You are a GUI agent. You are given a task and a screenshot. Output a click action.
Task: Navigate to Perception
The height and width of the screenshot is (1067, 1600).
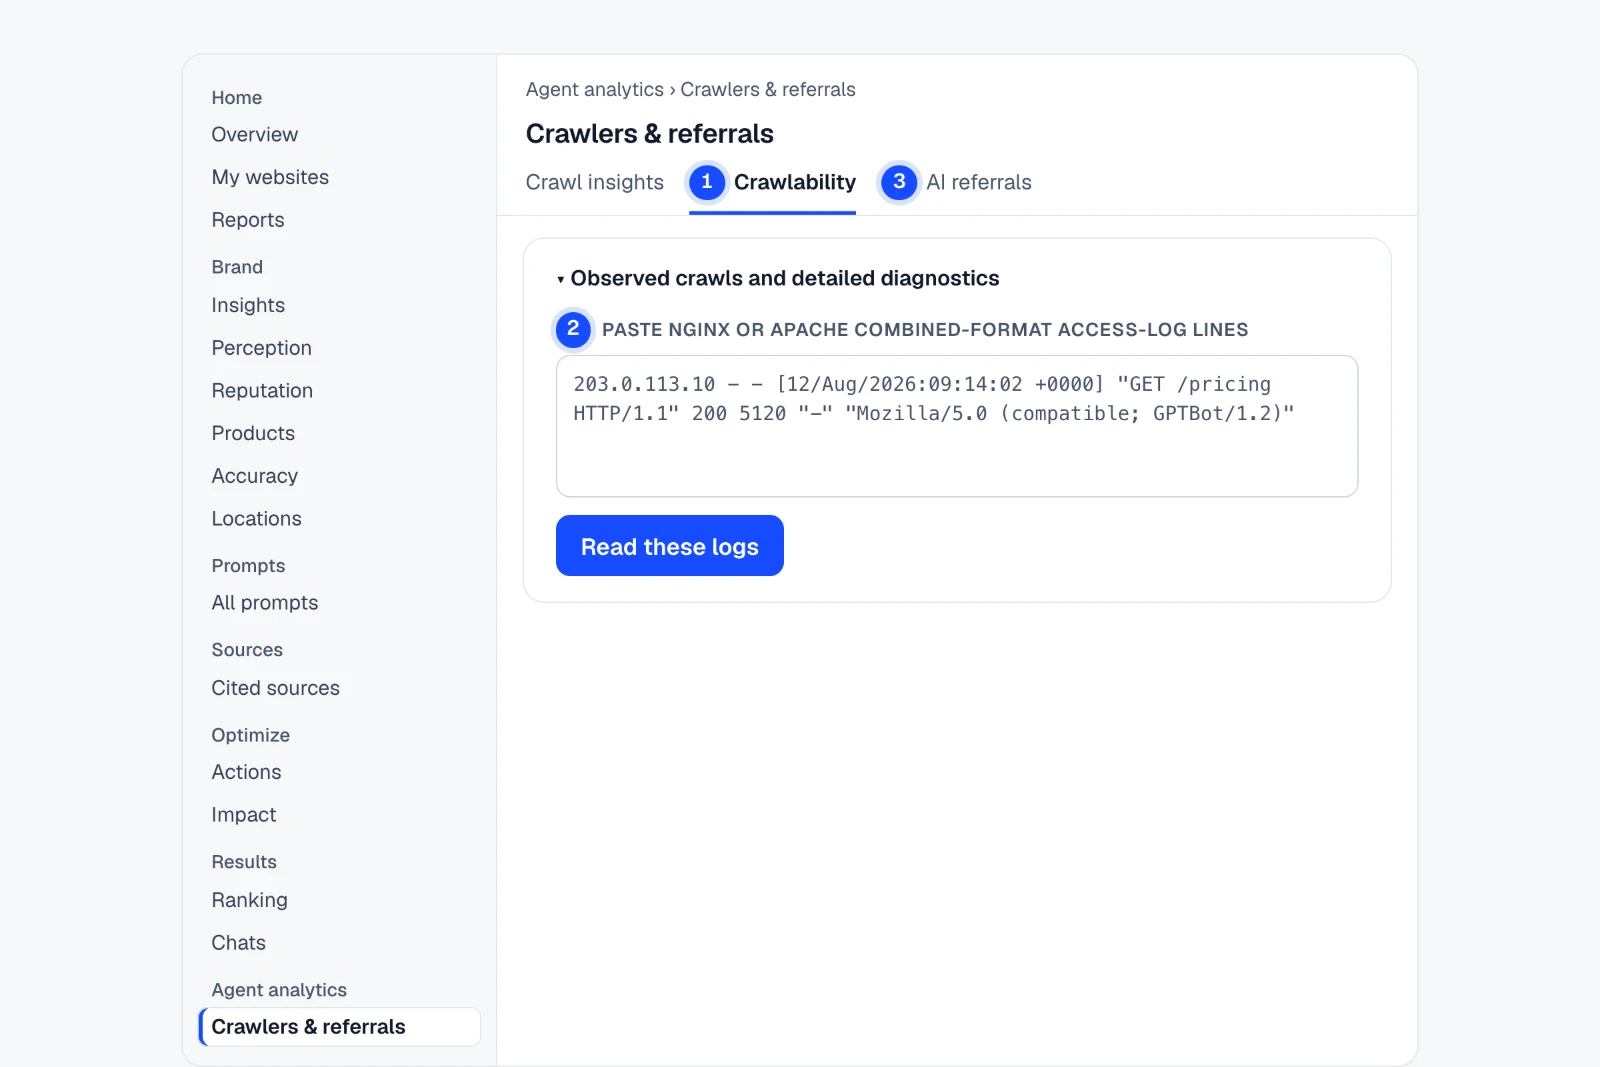click(x=262, y=348)
